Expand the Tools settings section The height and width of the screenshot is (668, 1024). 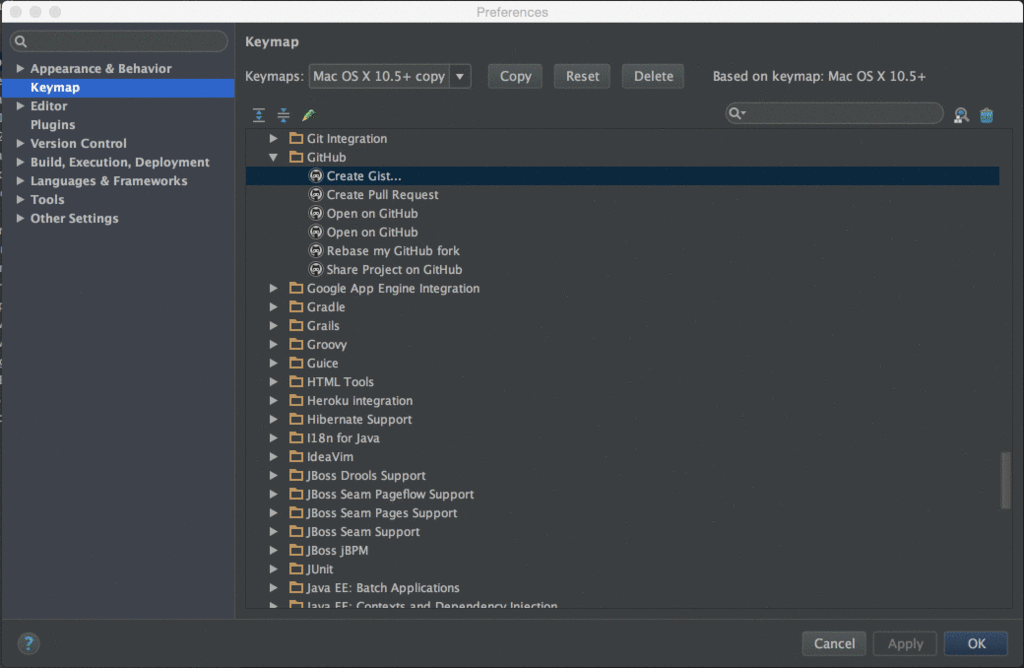pyautogui.click(x=20, y=199)
